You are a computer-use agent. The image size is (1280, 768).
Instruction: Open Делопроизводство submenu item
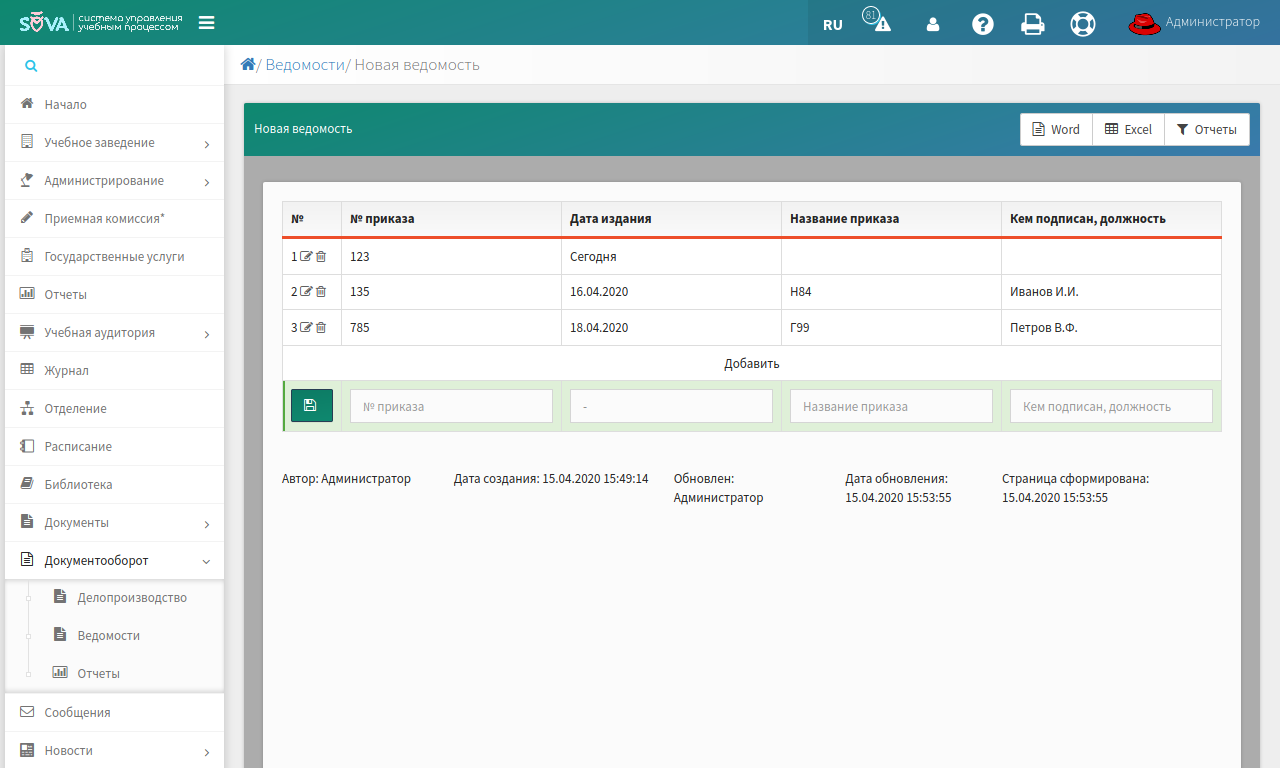(131, 598)
